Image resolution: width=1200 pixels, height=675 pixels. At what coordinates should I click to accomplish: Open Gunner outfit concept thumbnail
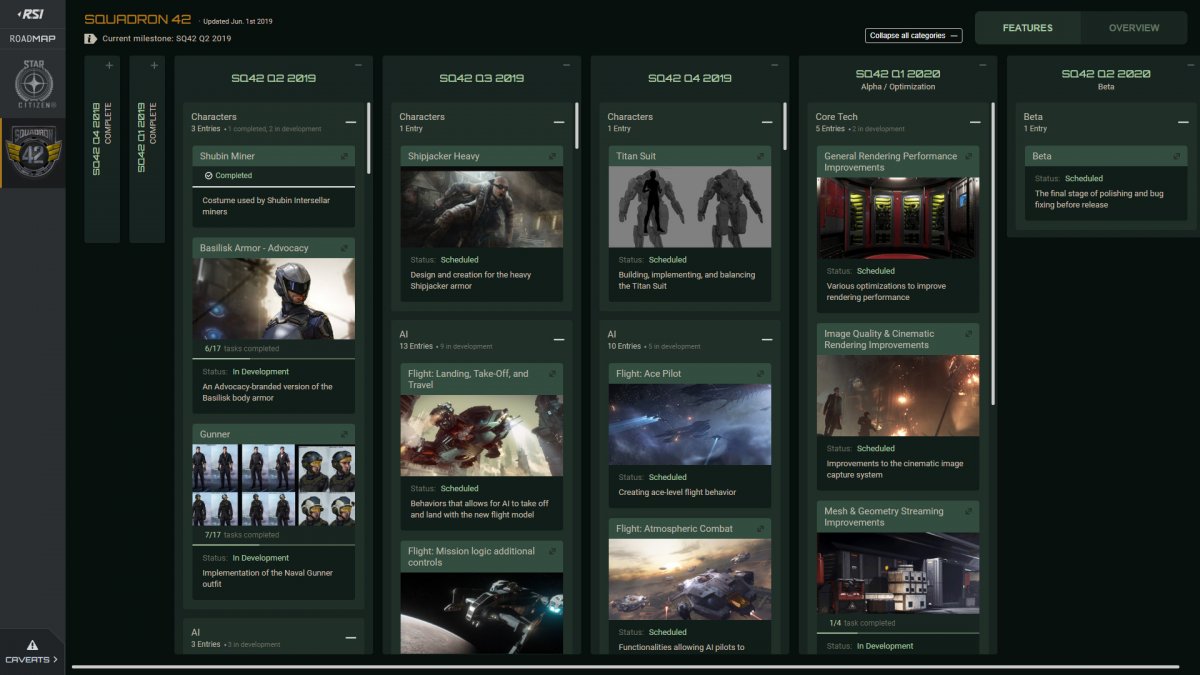coord(273,485)
